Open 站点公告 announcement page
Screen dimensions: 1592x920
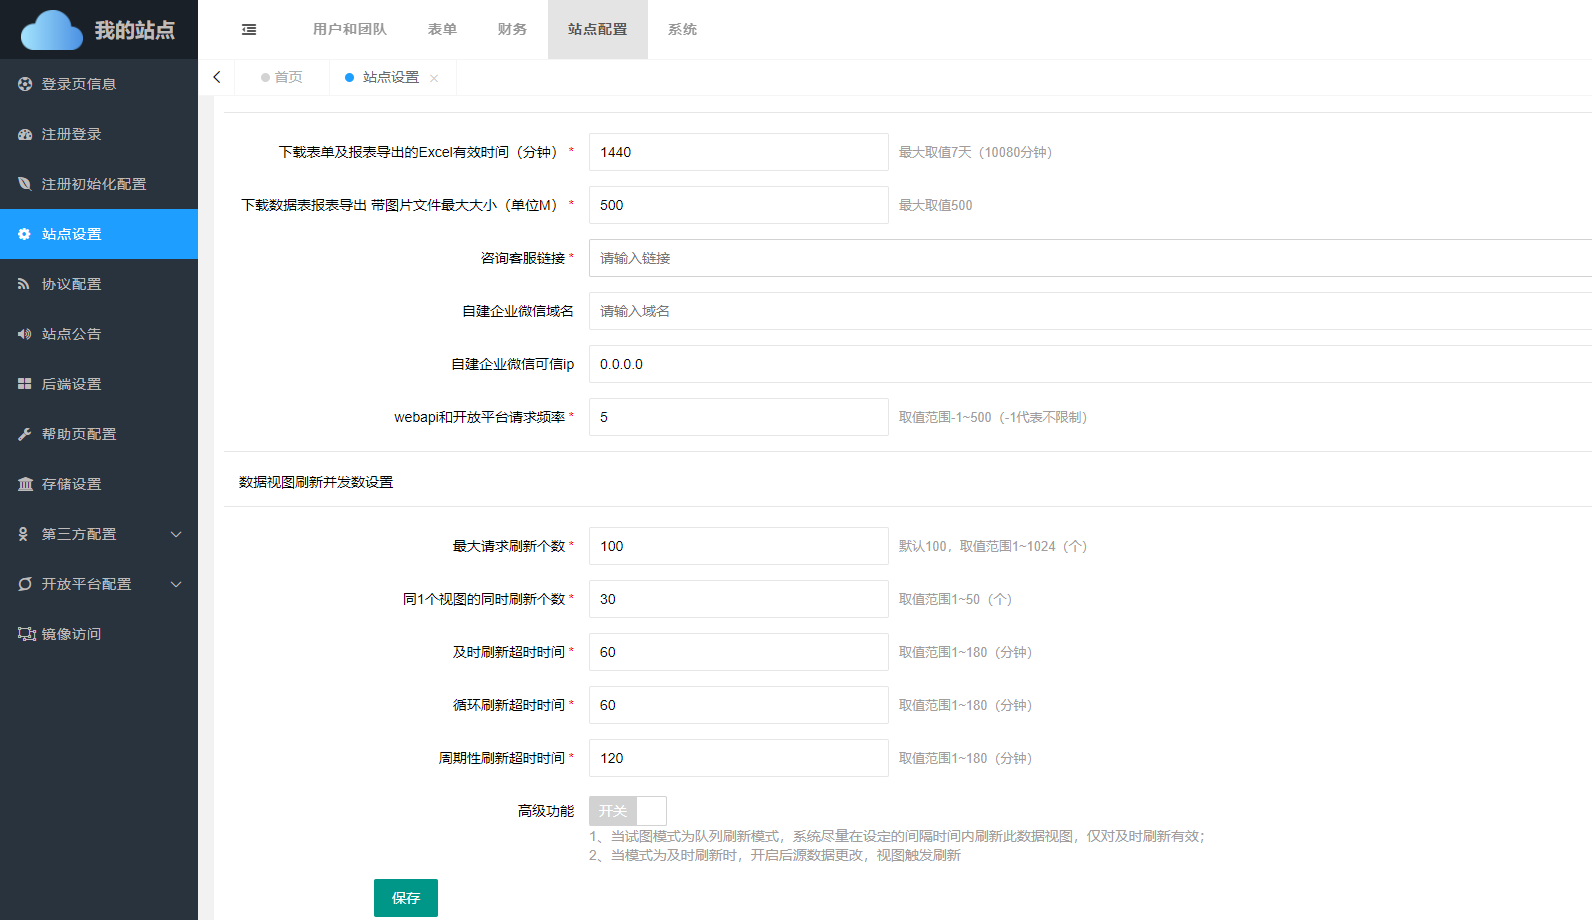[71, 334]
